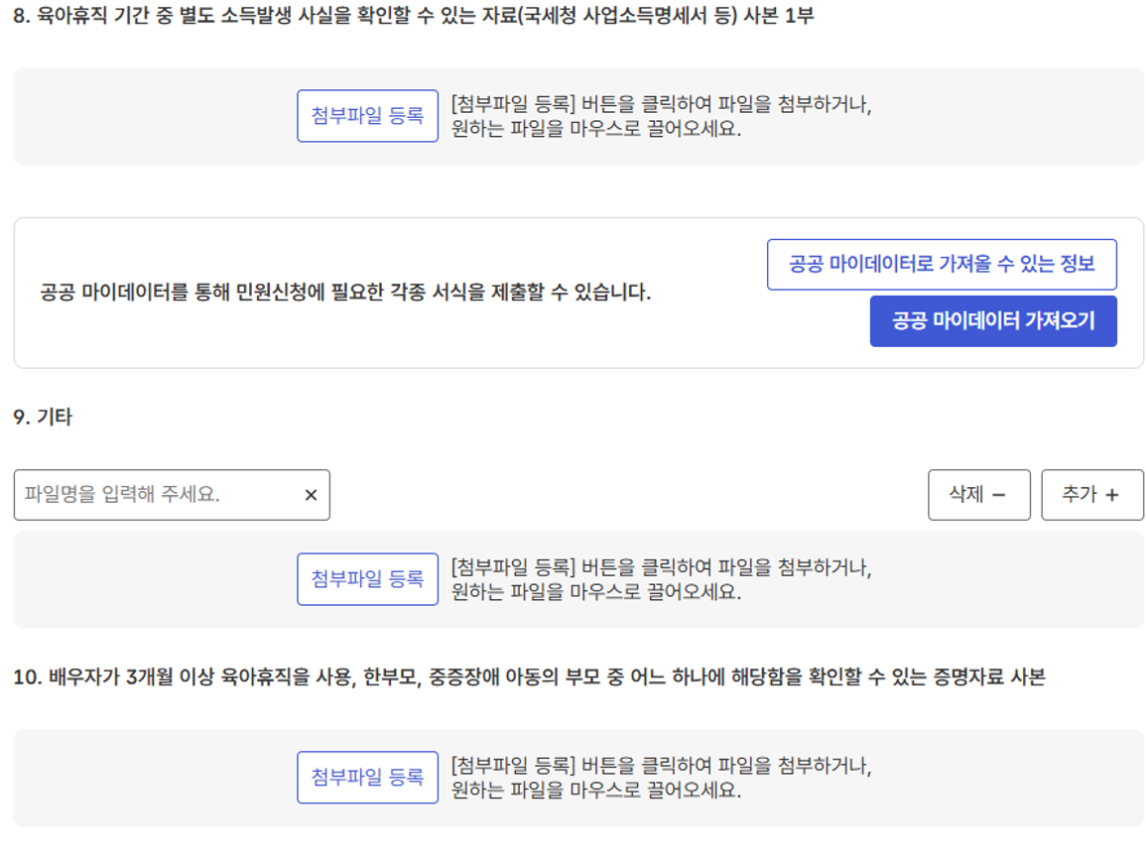Click 첨부파일 등록 button under item 8
Image resolution: width=1146 pixels, height=851 pixels.
point(368,116)
